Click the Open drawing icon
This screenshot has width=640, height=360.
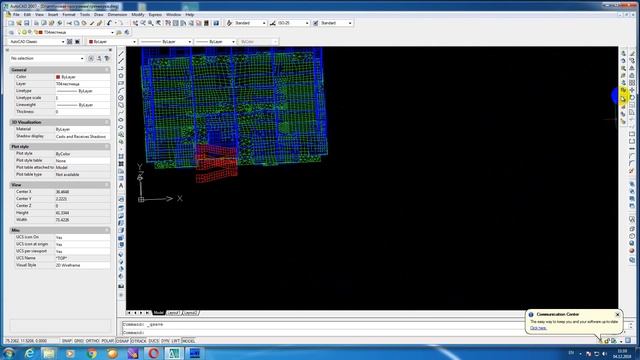click(19, 23)
